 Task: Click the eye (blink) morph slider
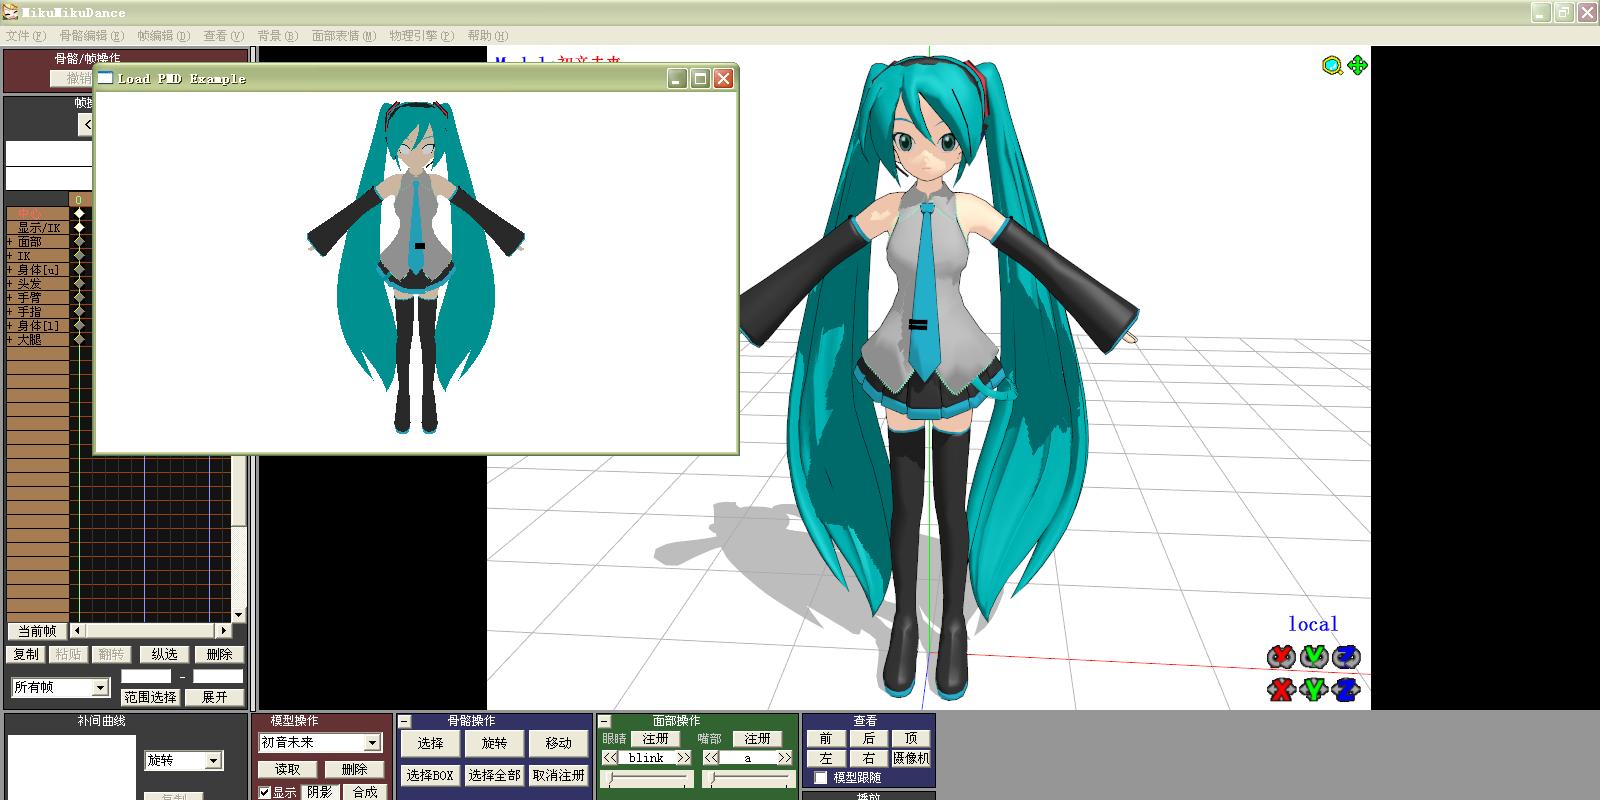click(x=647, y=778)
